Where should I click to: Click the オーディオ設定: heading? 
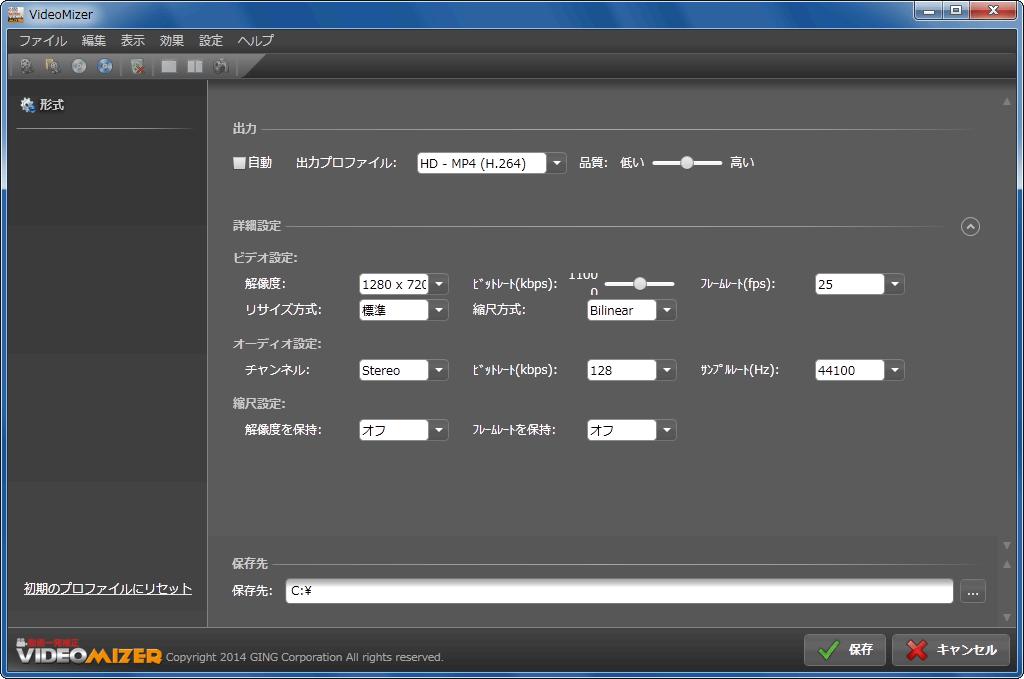coord(277,344)
